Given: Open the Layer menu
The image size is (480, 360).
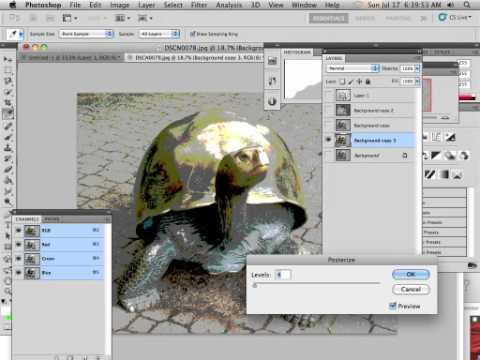Looking at the screenshot, I should pos(147,5).
